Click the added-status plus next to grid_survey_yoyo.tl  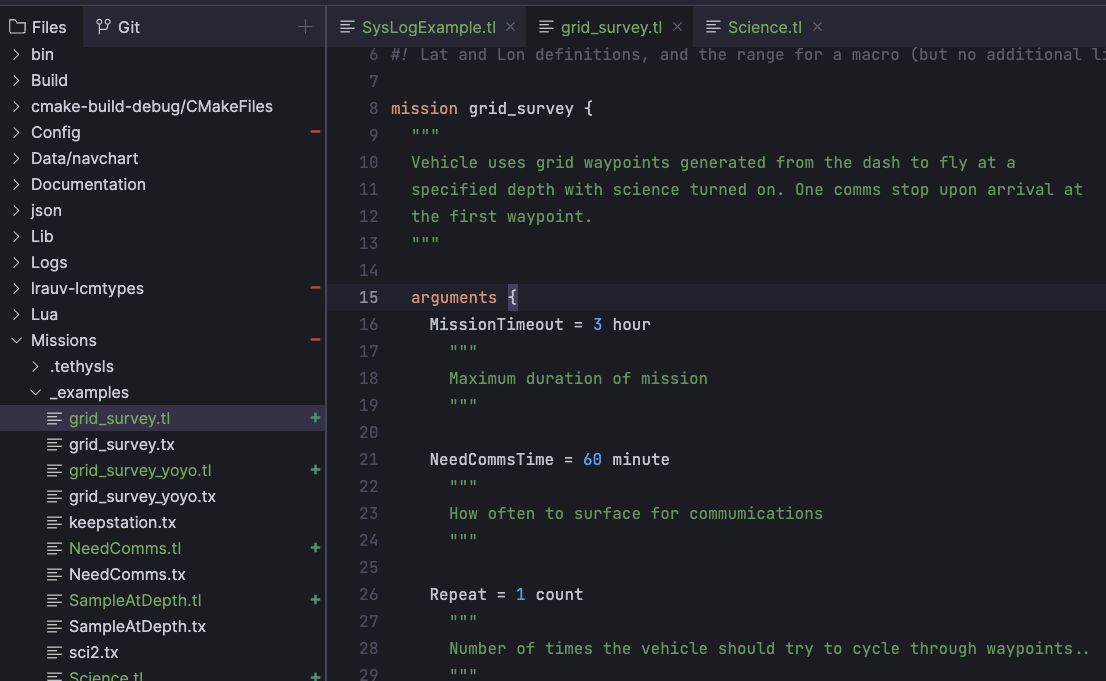pos(315,470)
